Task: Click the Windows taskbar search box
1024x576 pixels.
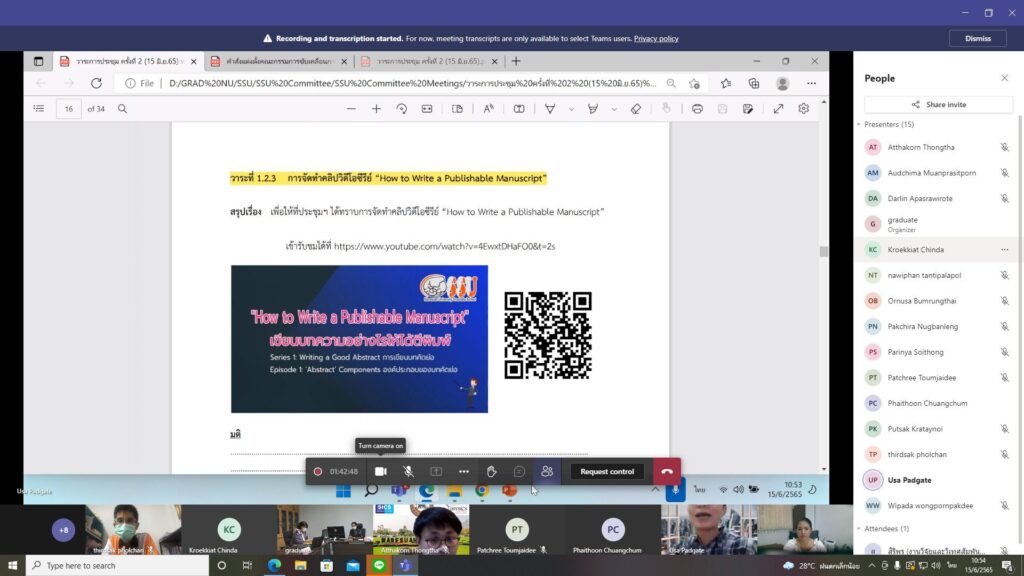Action: 118,566
